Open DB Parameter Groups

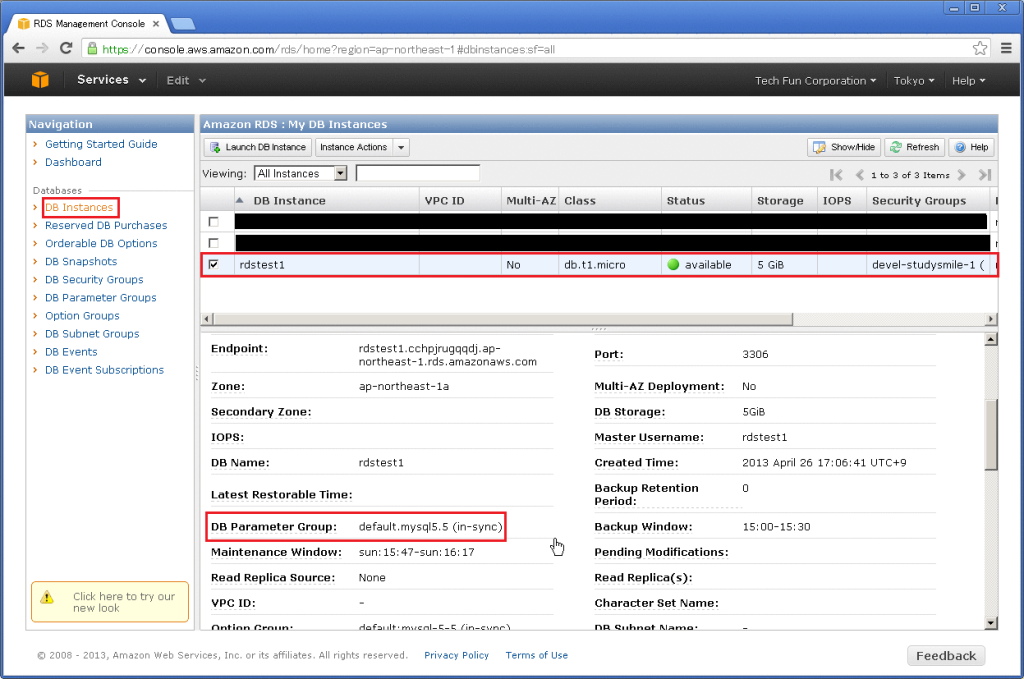tap(101, 298)
